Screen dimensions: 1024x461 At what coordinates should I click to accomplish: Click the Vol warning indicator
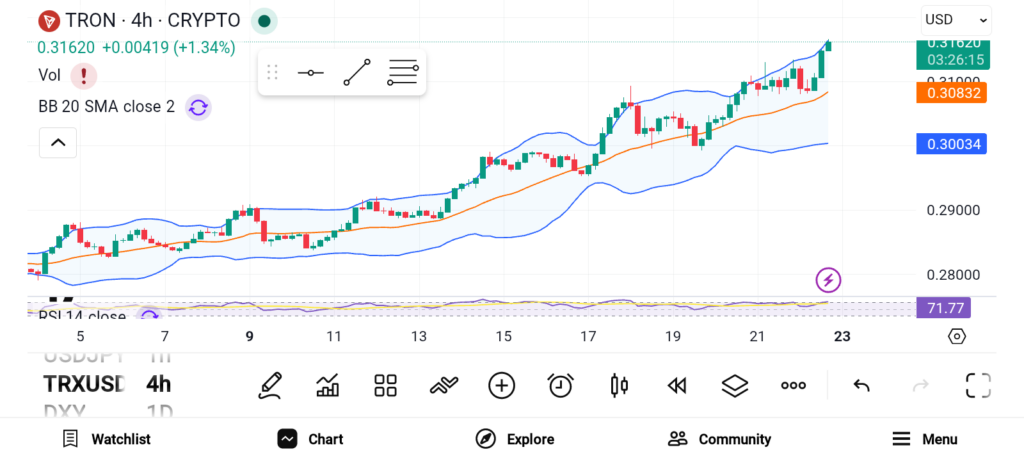point(84,75)
